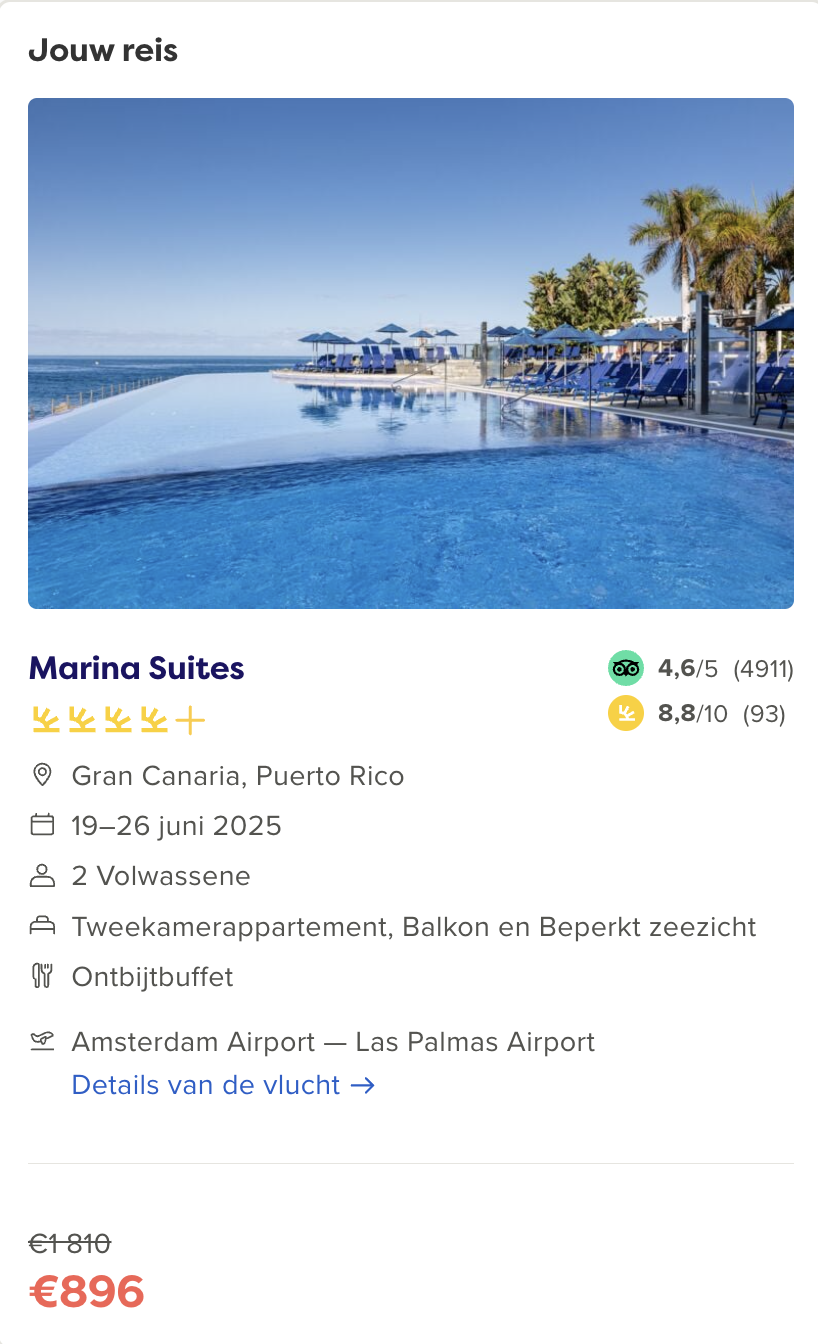Click the calendar icon beside travel dates
The image size is (818, 1344).
42,825
